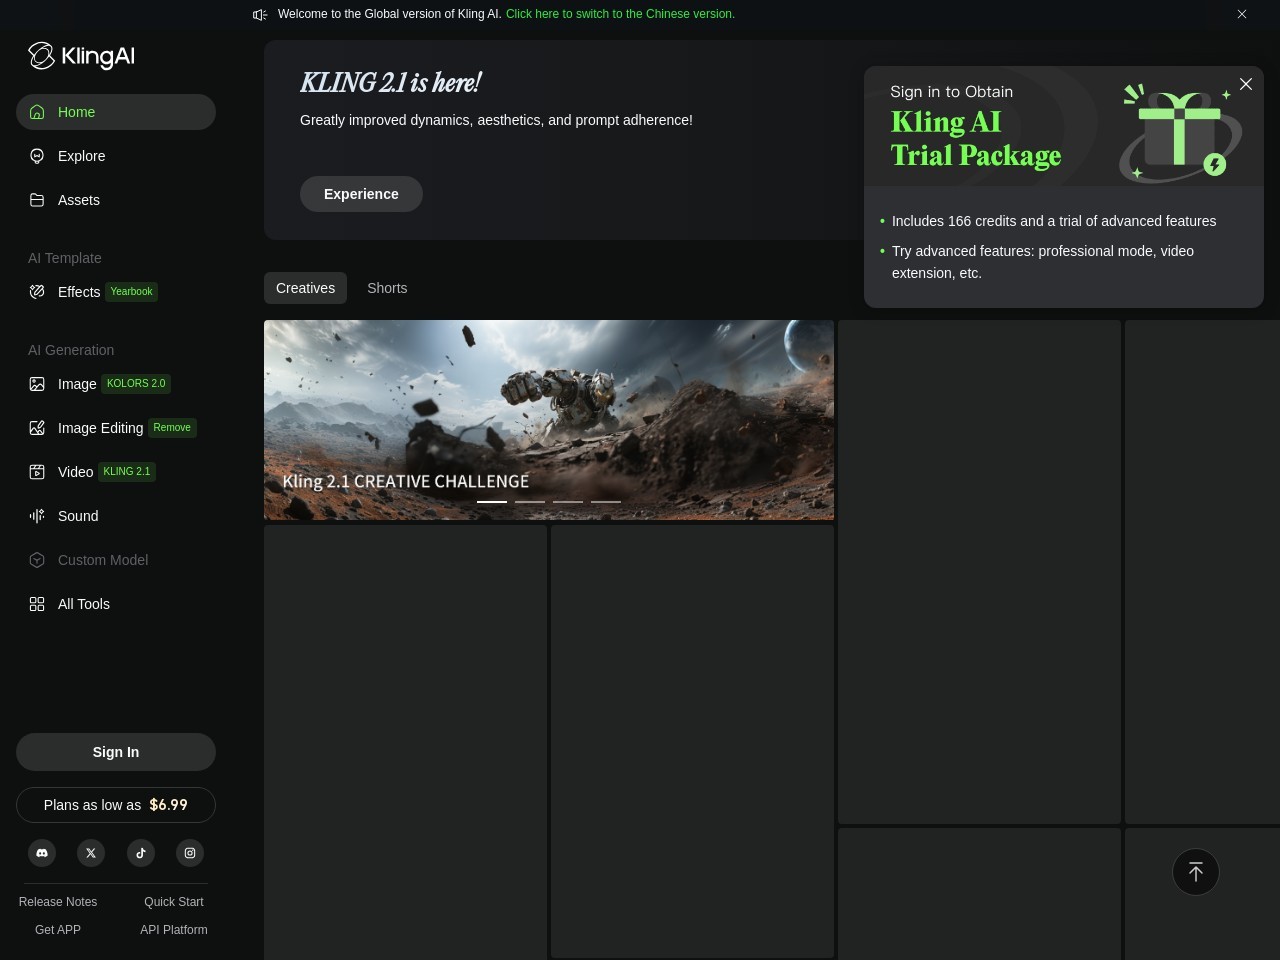This screenshot has height=960, width=1280.
Task: Open Image Editing tool
Action: pyautogui.click(x=100, y=428)
